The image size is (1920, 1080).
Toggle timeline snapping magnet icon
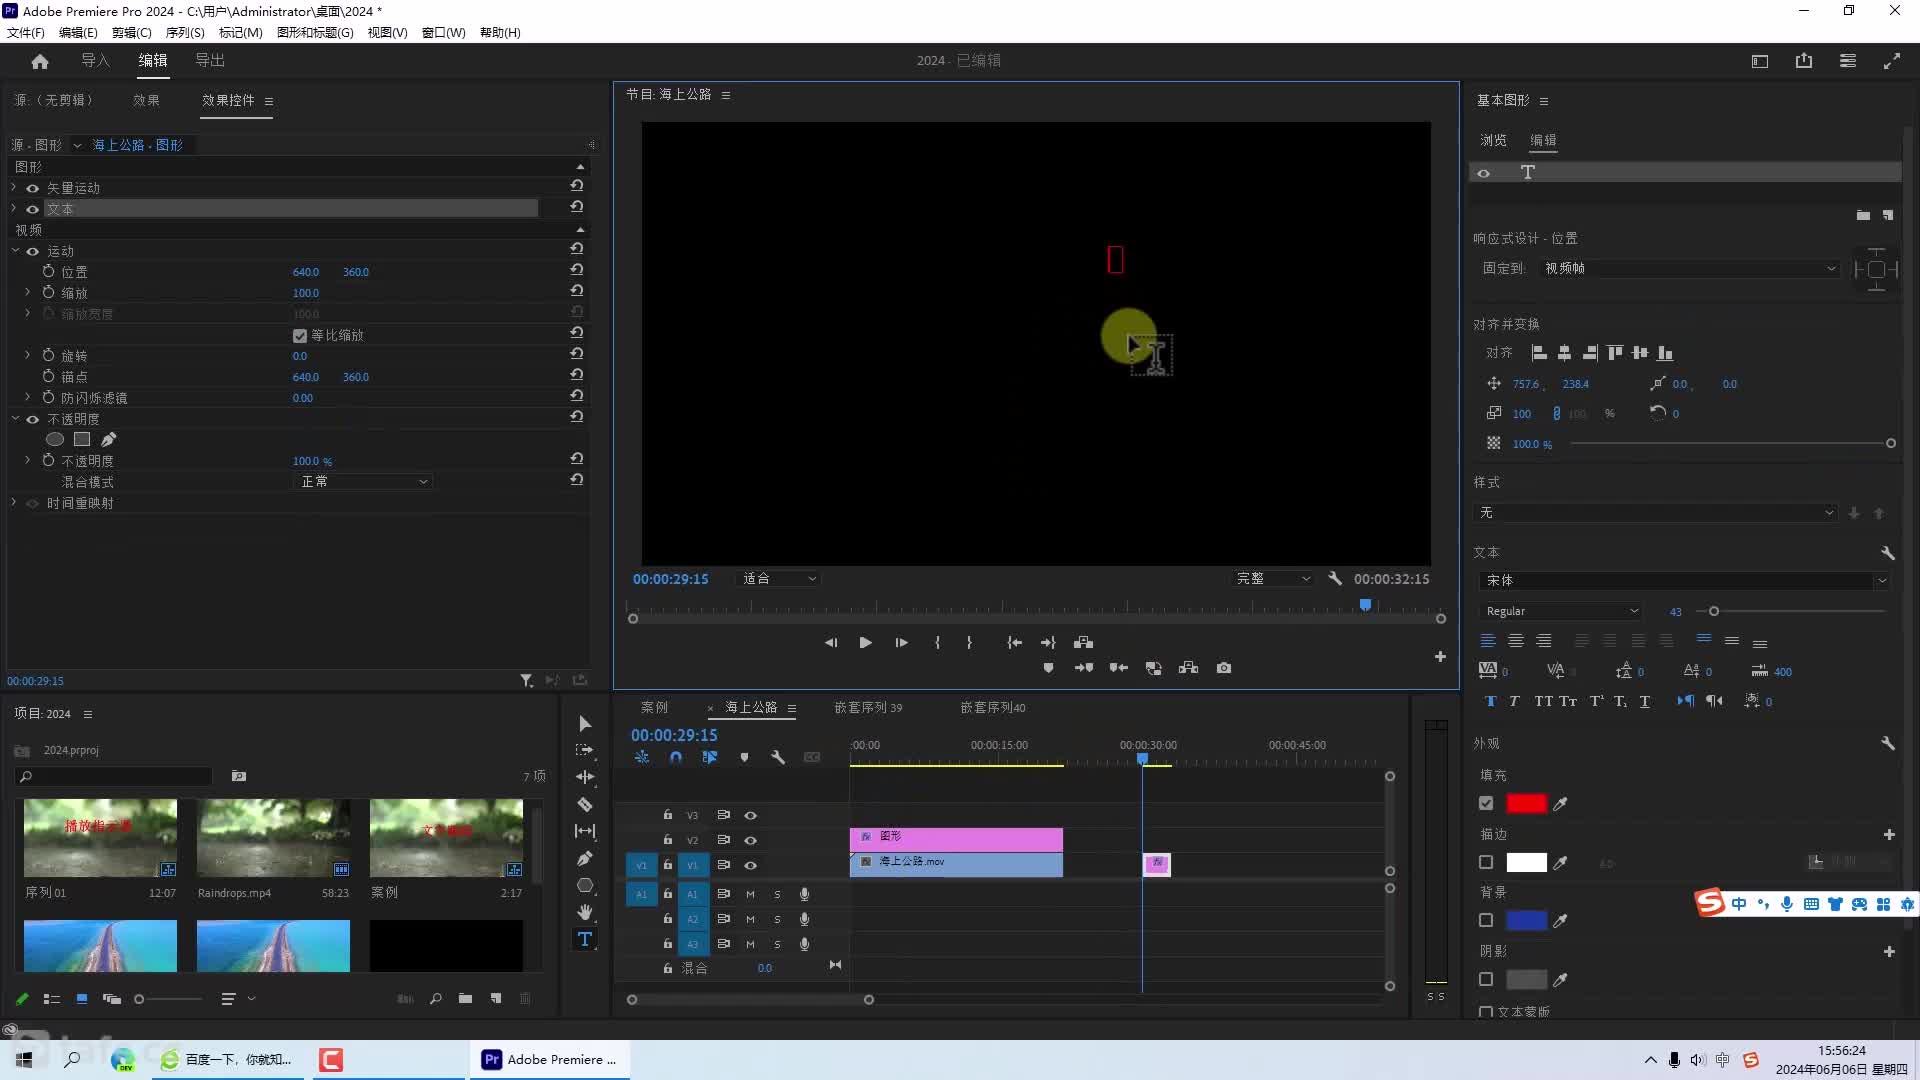tap(676, 757)
